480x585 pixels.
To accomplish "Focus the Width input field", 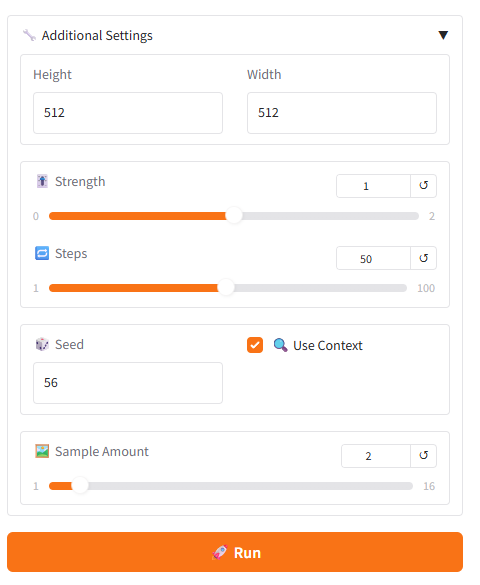I will pos(342,113).
